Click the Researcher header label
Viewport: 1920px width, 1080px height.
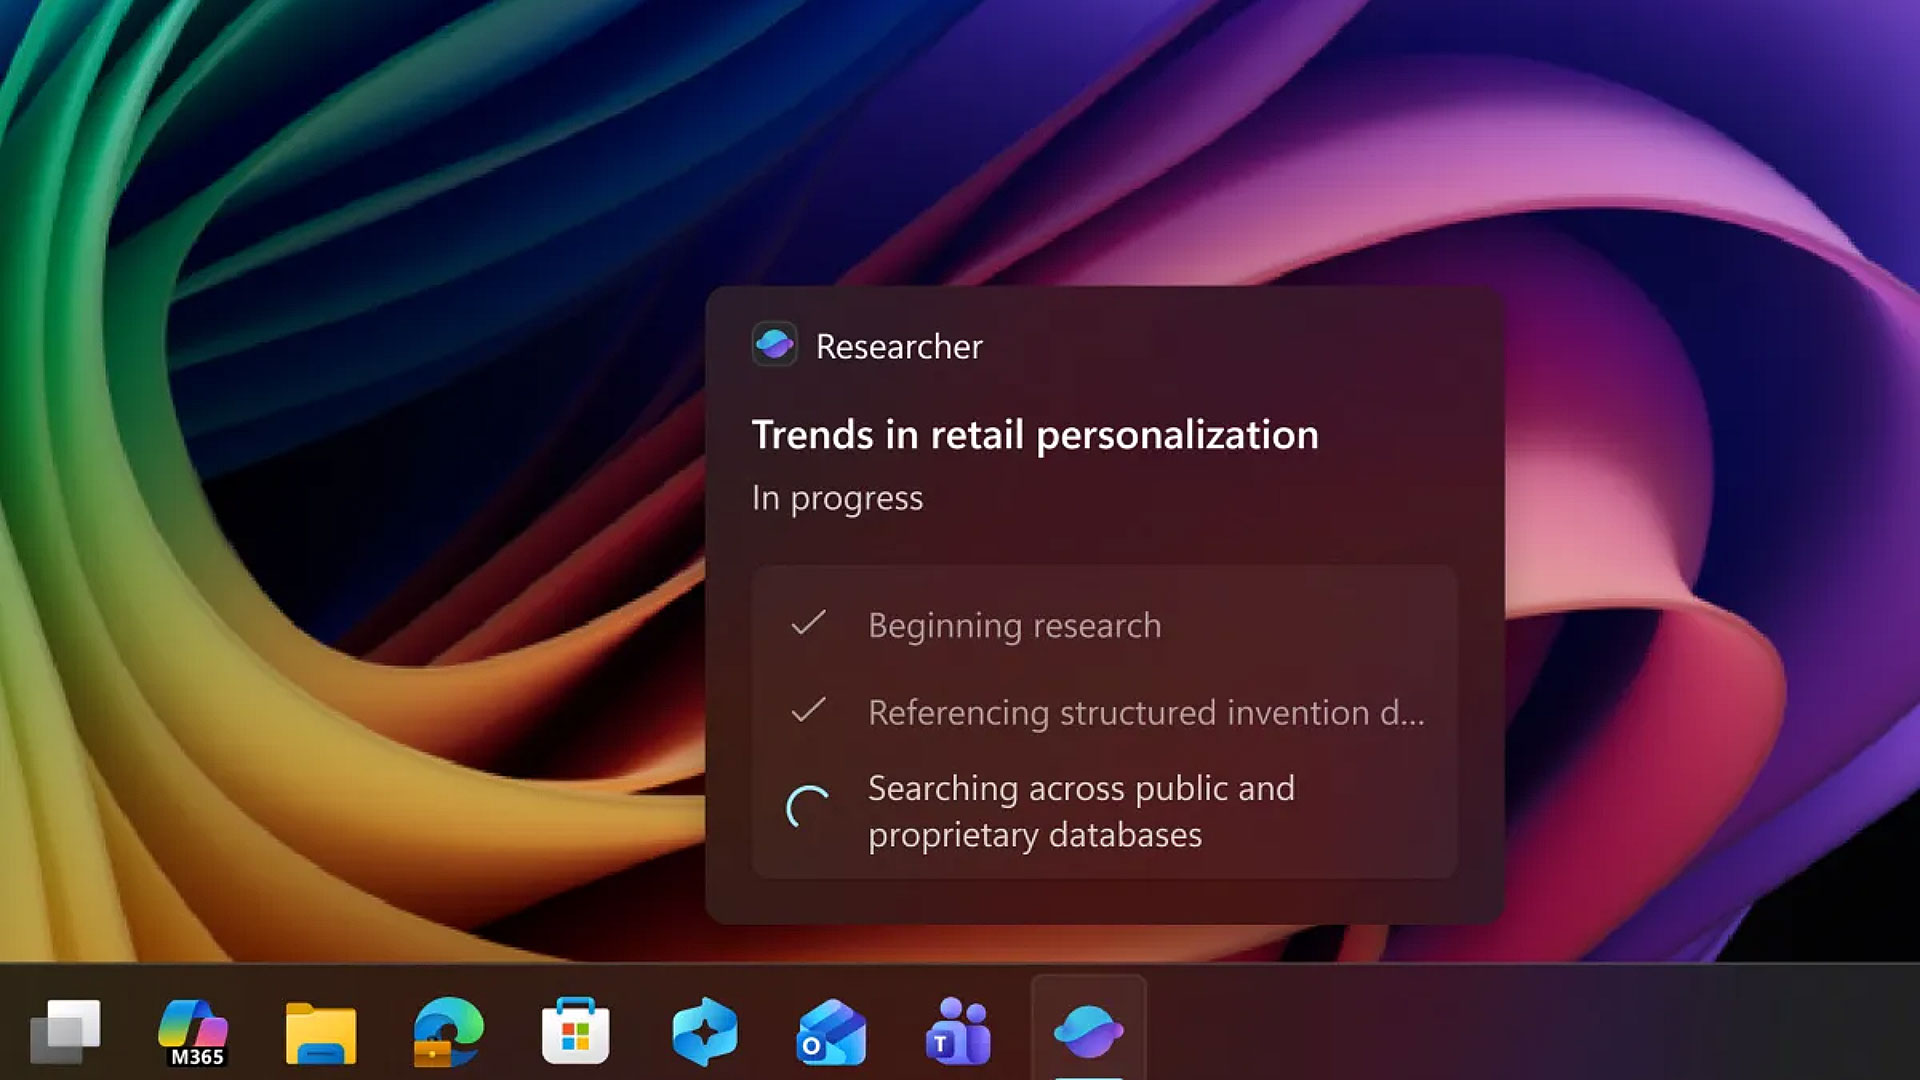tap(898, 347)
